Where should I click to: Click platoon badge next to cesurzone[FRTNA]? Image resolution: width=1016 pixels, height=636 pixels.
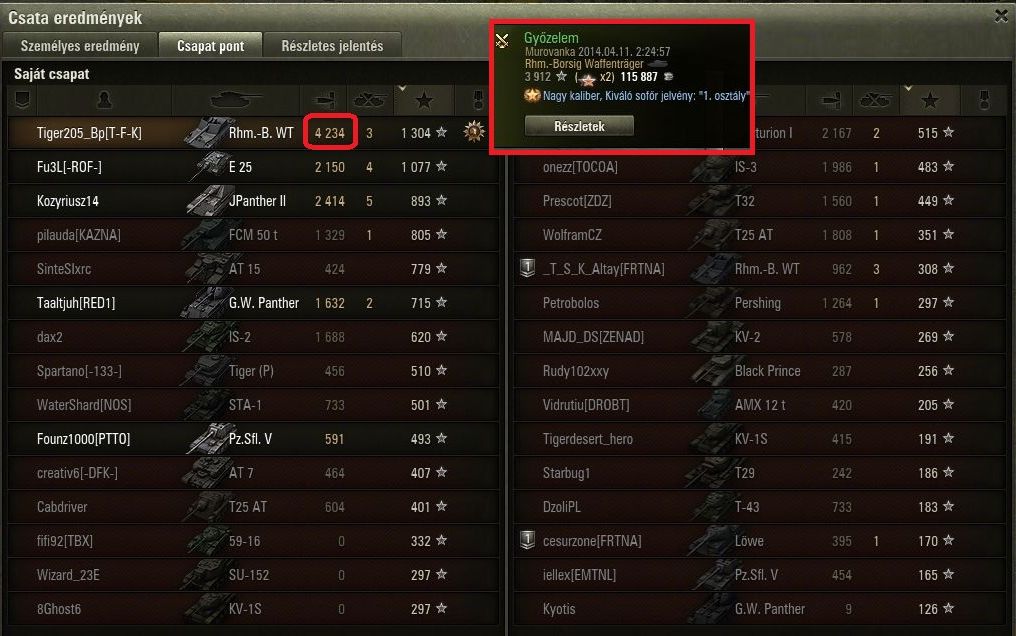[527, 540]
